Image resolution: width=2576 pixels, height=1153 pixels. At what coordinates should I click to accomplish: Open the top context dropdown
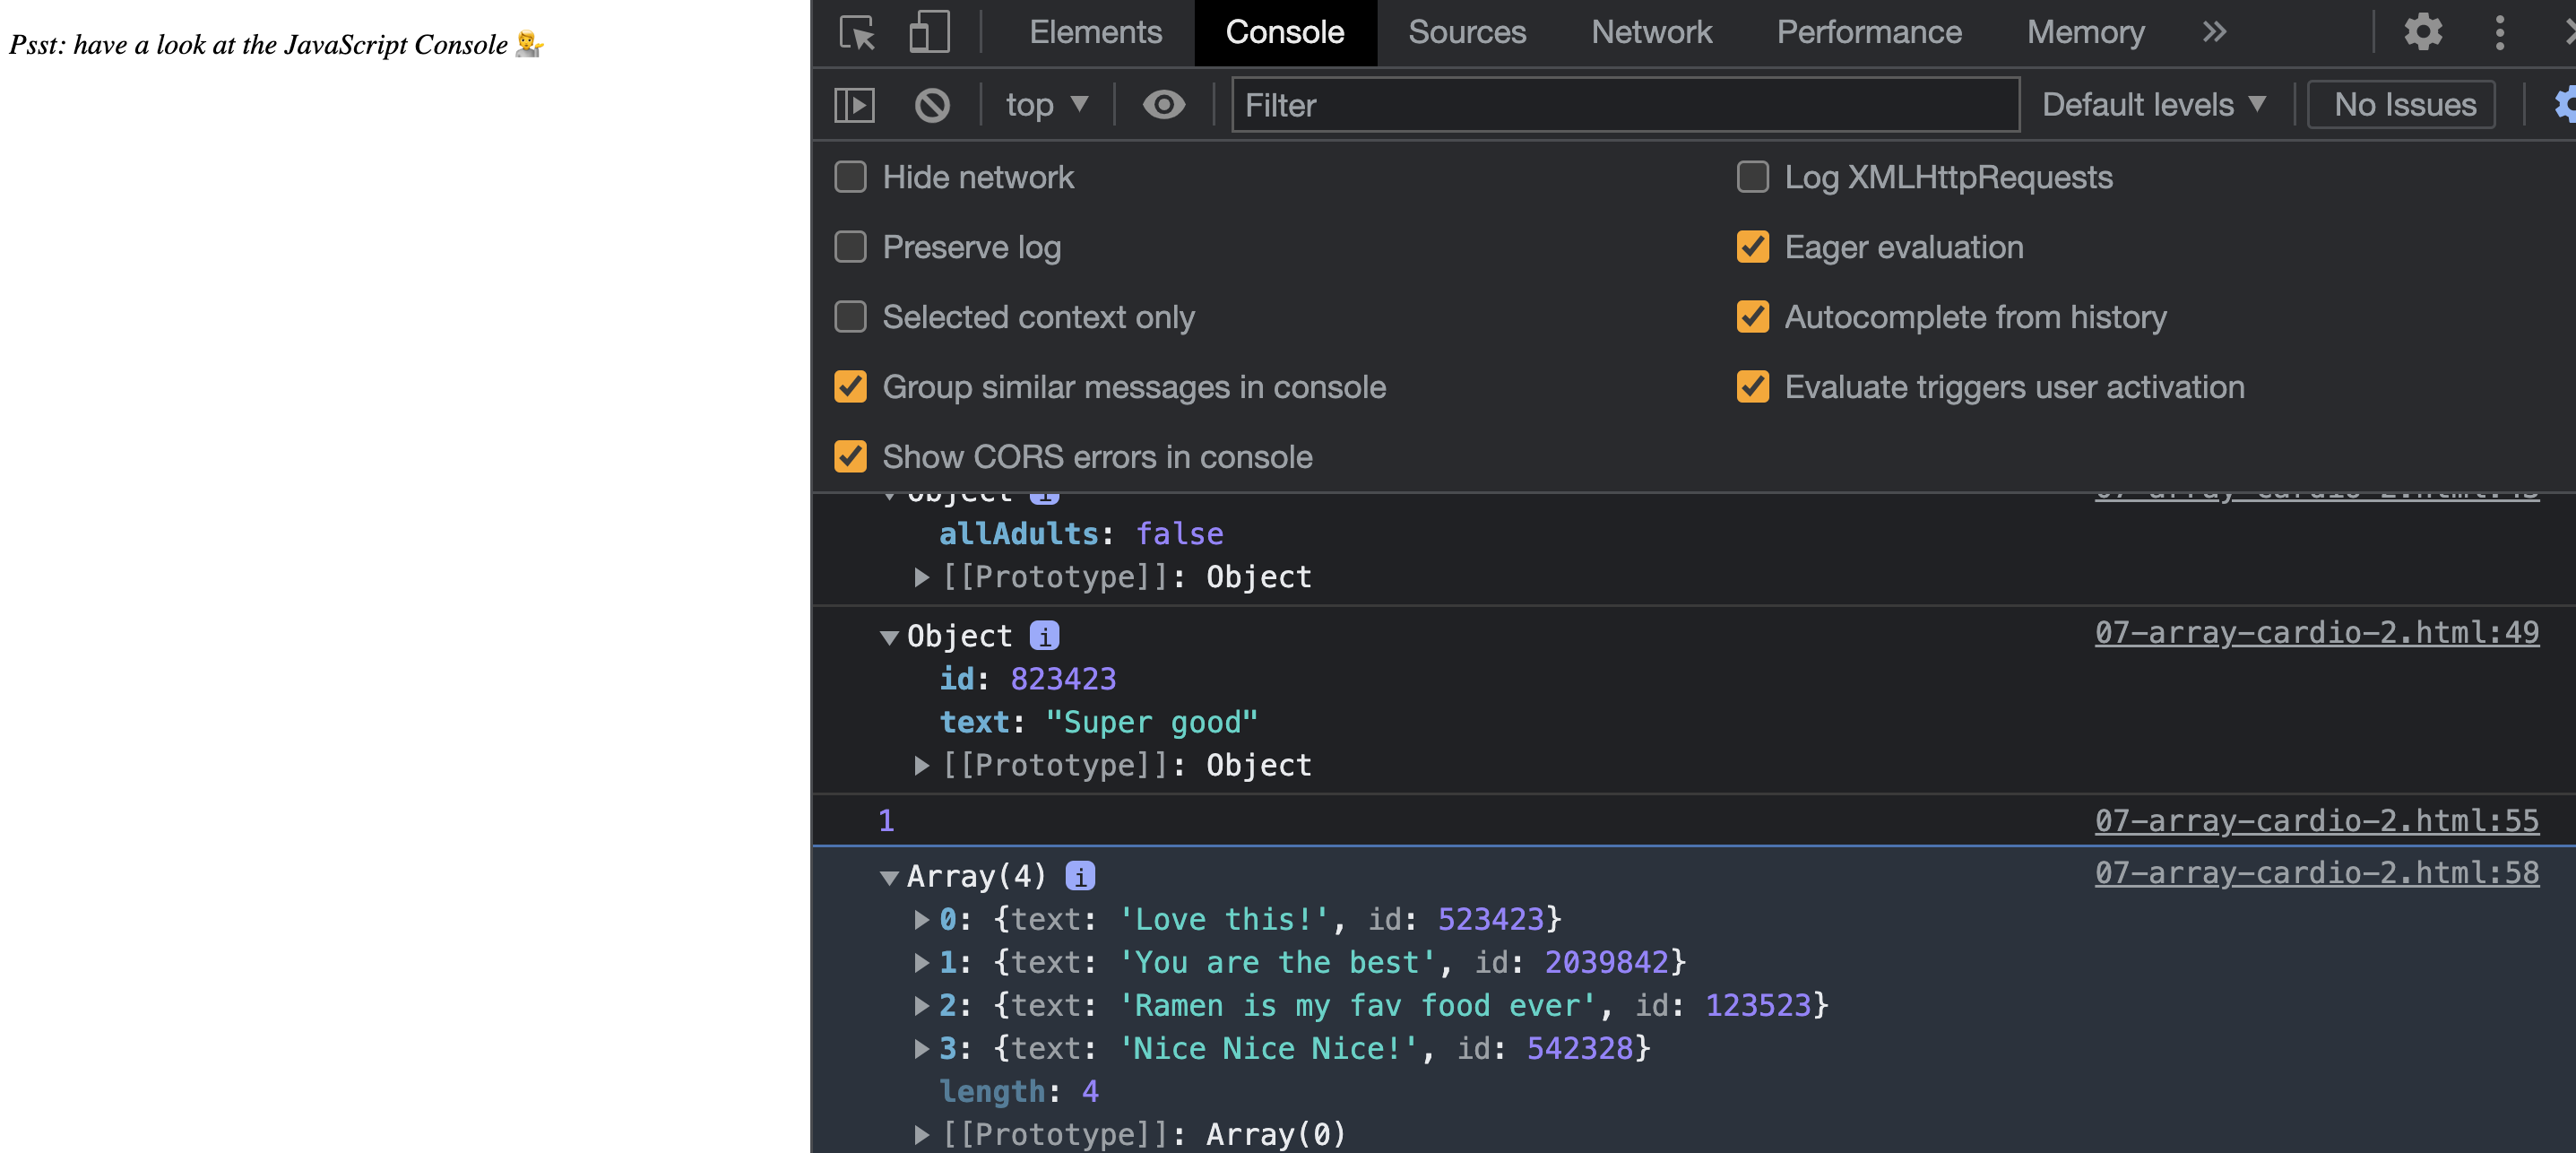[x=1046, y=105]
